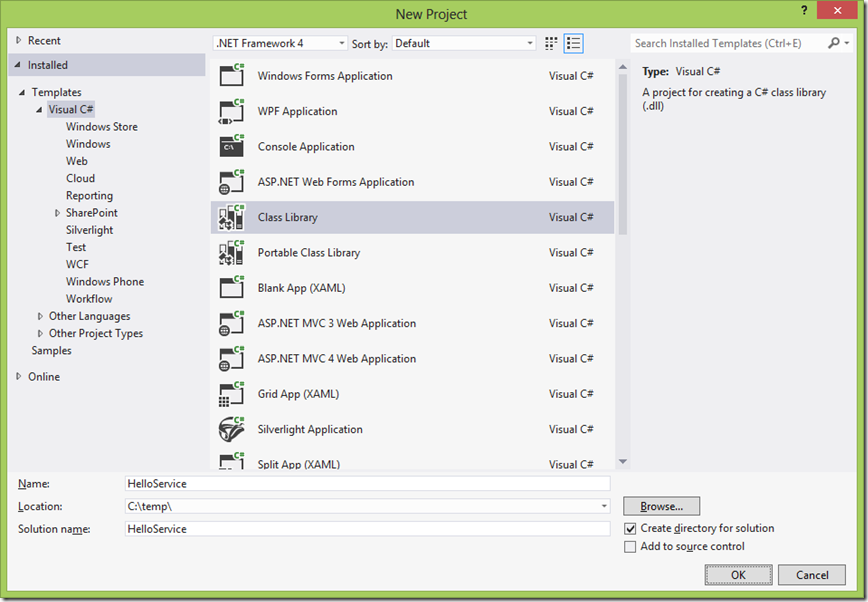This screenshot has width=868, height=602.
Task: Click the WPF Application template icon
Action: coord(231,111)
